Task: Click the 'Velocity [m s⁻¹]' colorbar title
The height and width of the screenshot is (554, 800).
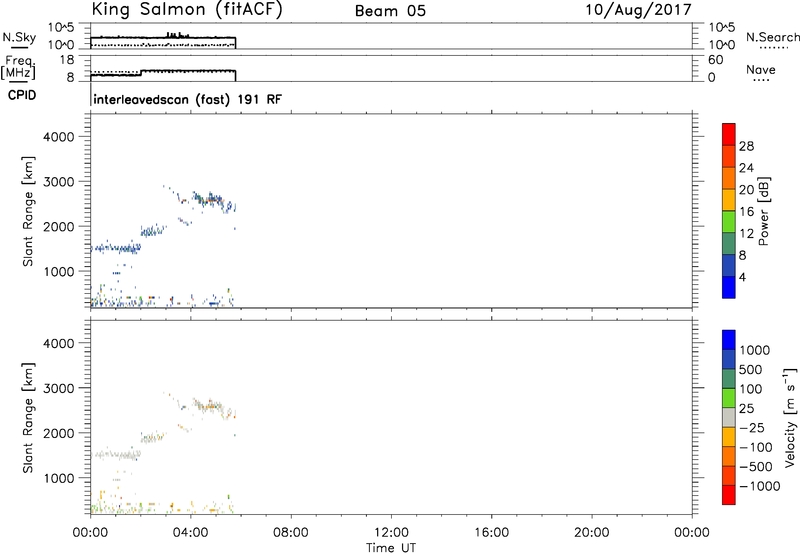Action: [790, 417]
